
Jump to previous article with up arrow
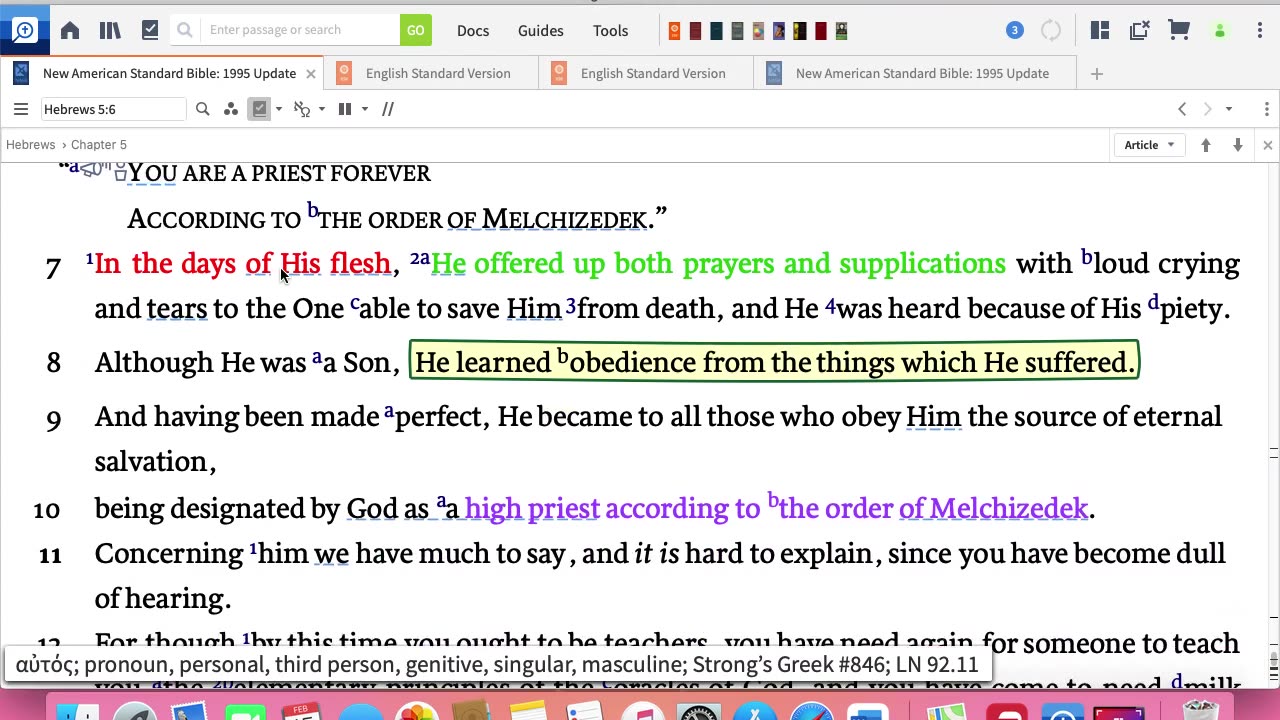pos(1206,145)
